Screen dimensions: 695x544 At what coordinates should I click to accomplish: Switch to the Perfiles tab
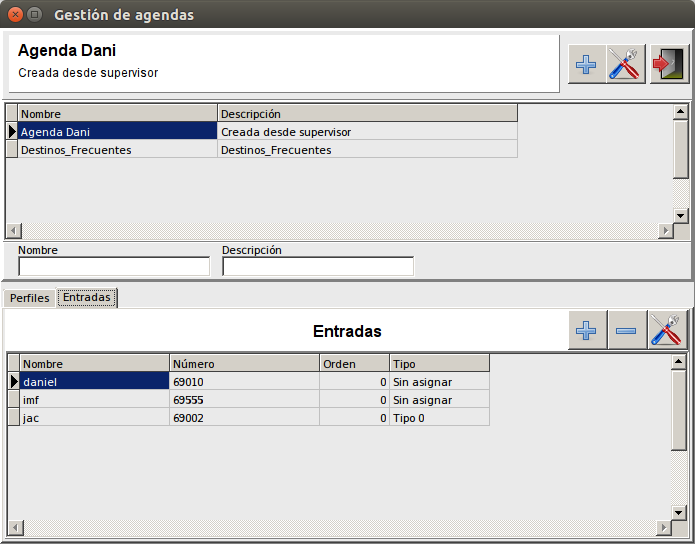point(30,298)
